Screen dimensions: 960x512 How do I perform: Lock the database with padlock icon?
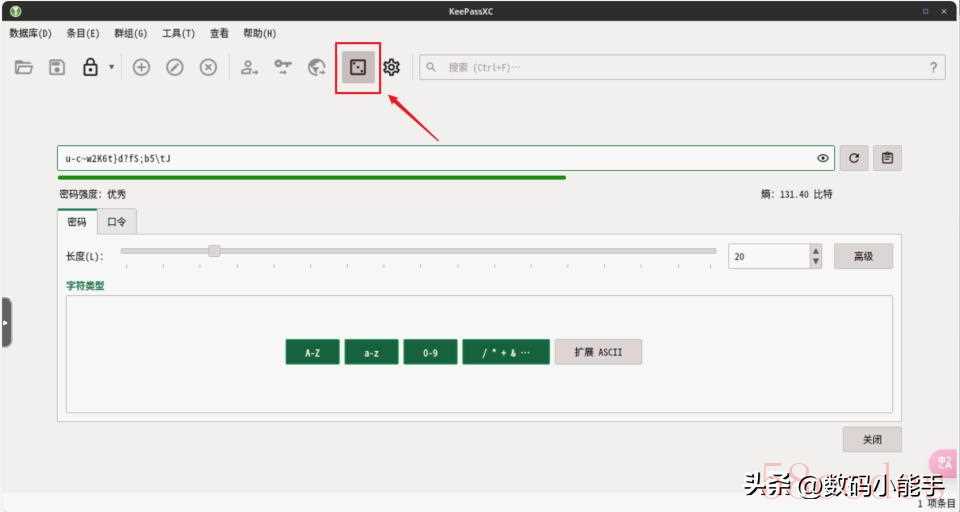click(x=90, y=68)
